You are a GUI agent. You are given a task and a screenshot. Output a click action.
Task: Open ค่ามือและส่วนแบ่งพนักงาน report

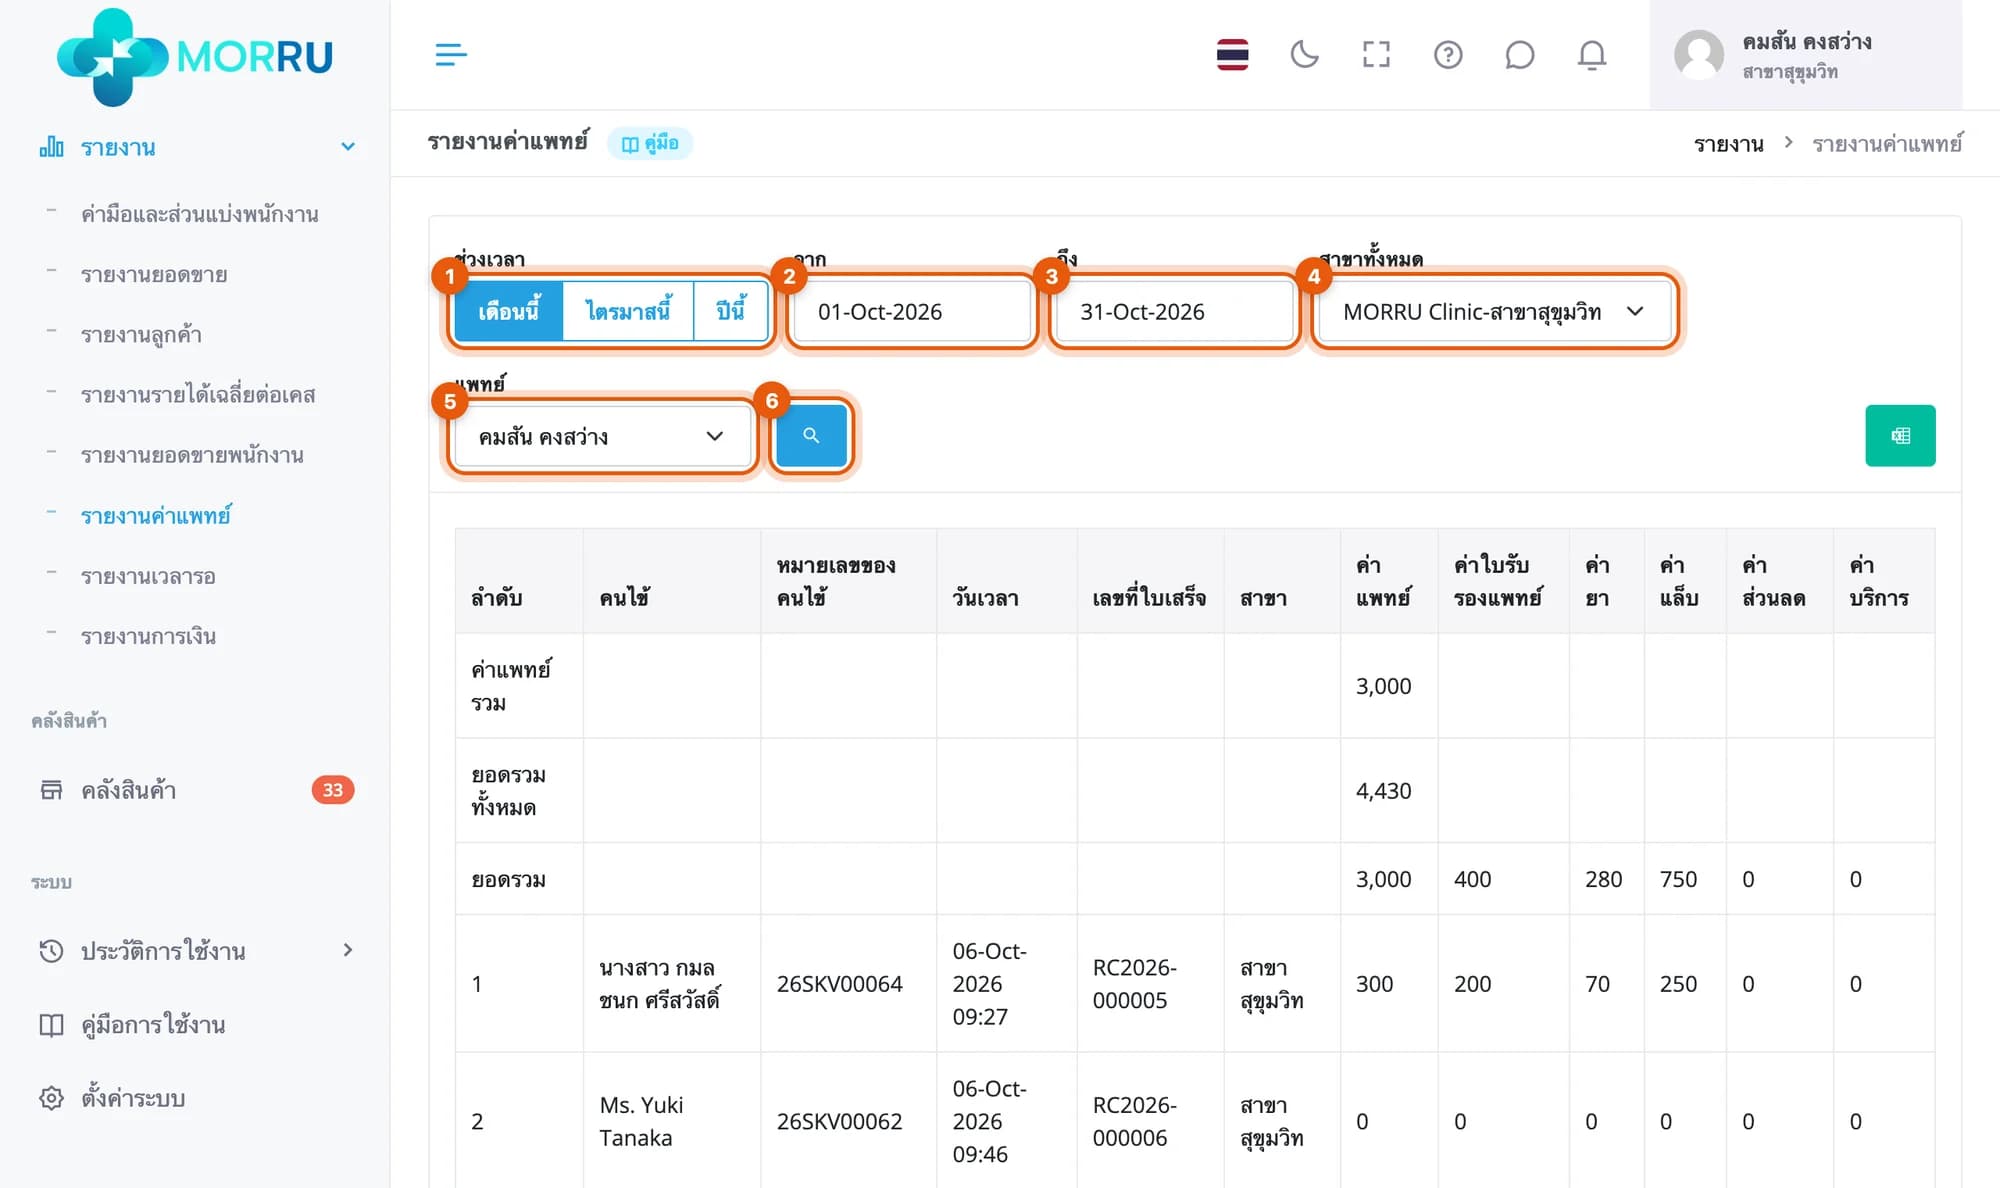[x=200, y=214]
